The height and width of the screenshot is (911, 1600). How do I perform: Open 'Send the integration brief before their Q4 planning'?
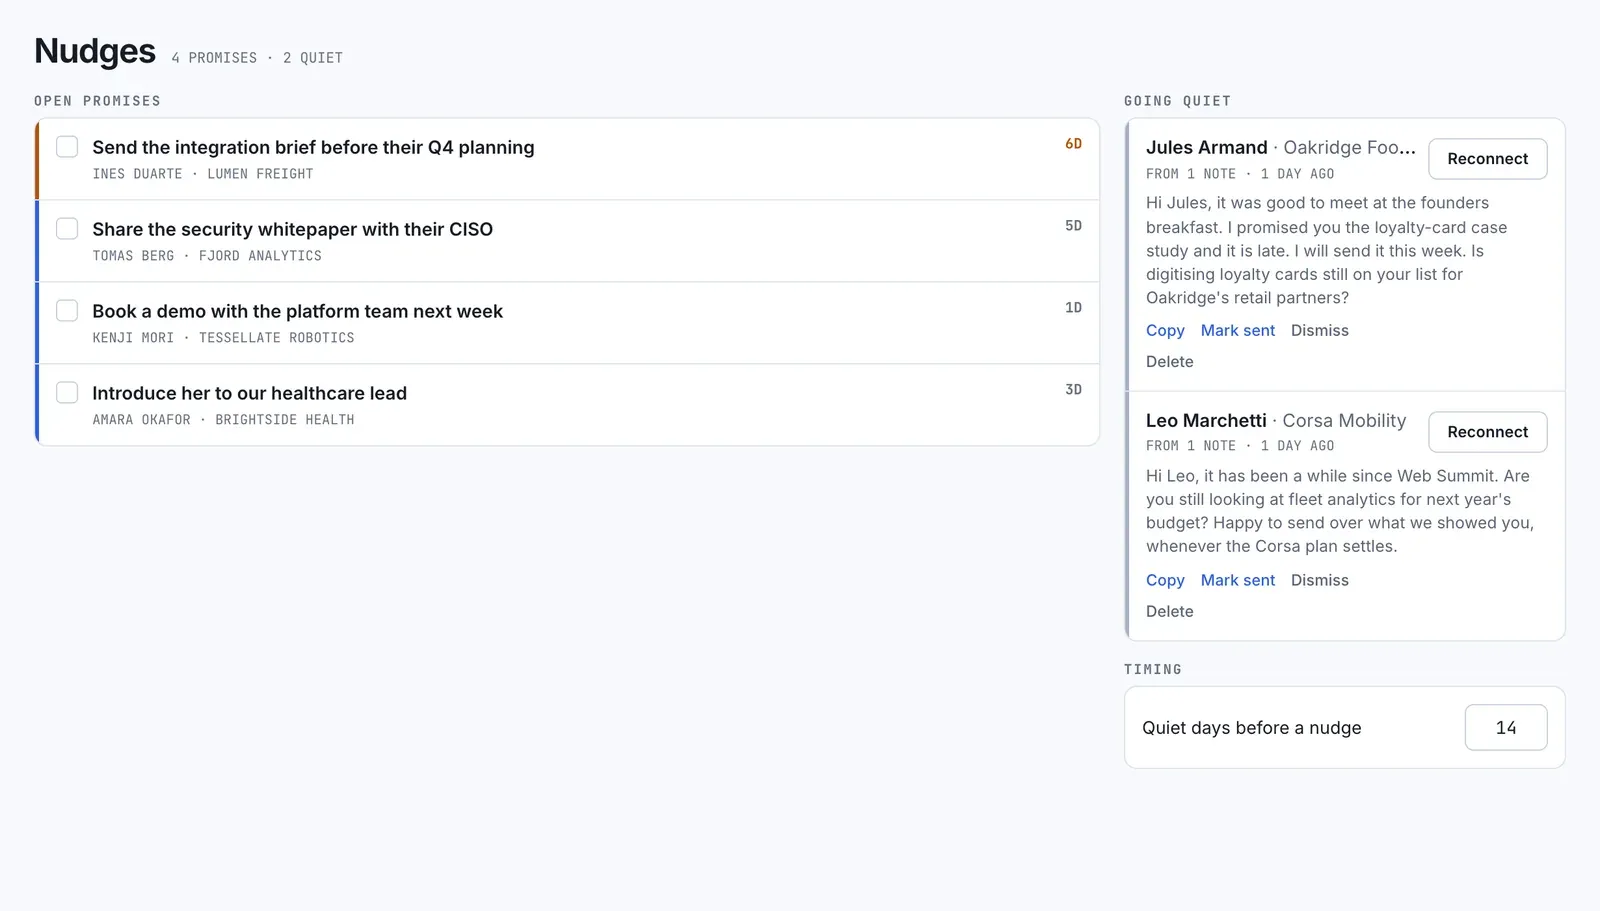point(313,148)
